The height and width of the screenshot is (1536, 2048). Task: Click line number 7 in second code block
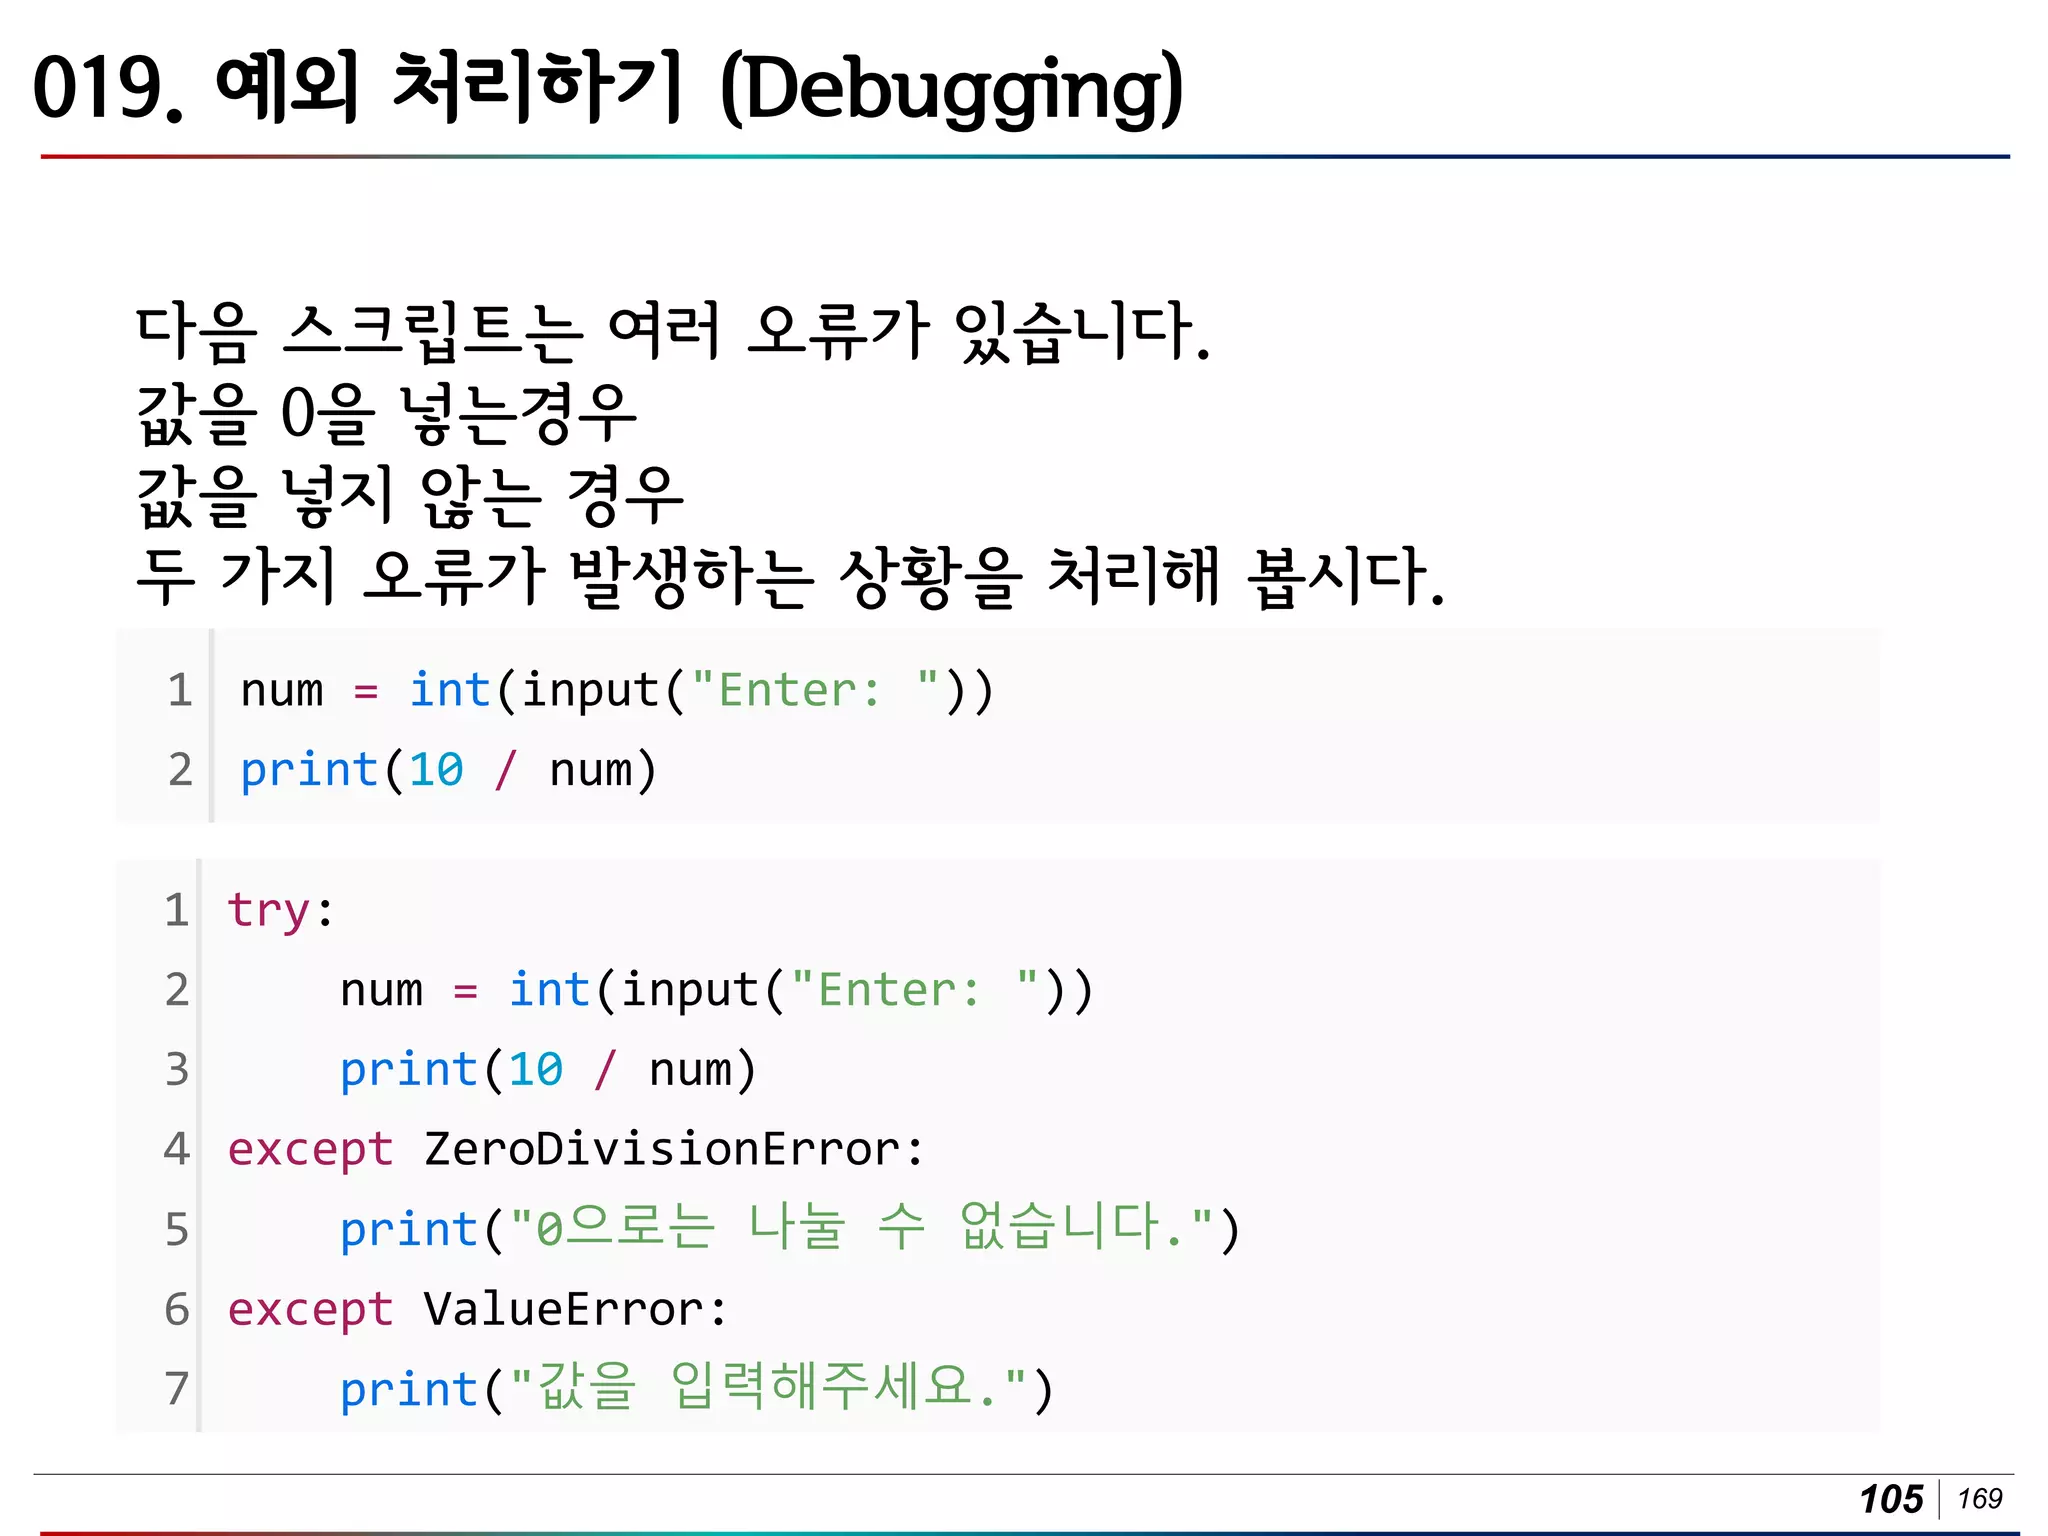point(177,1389)
